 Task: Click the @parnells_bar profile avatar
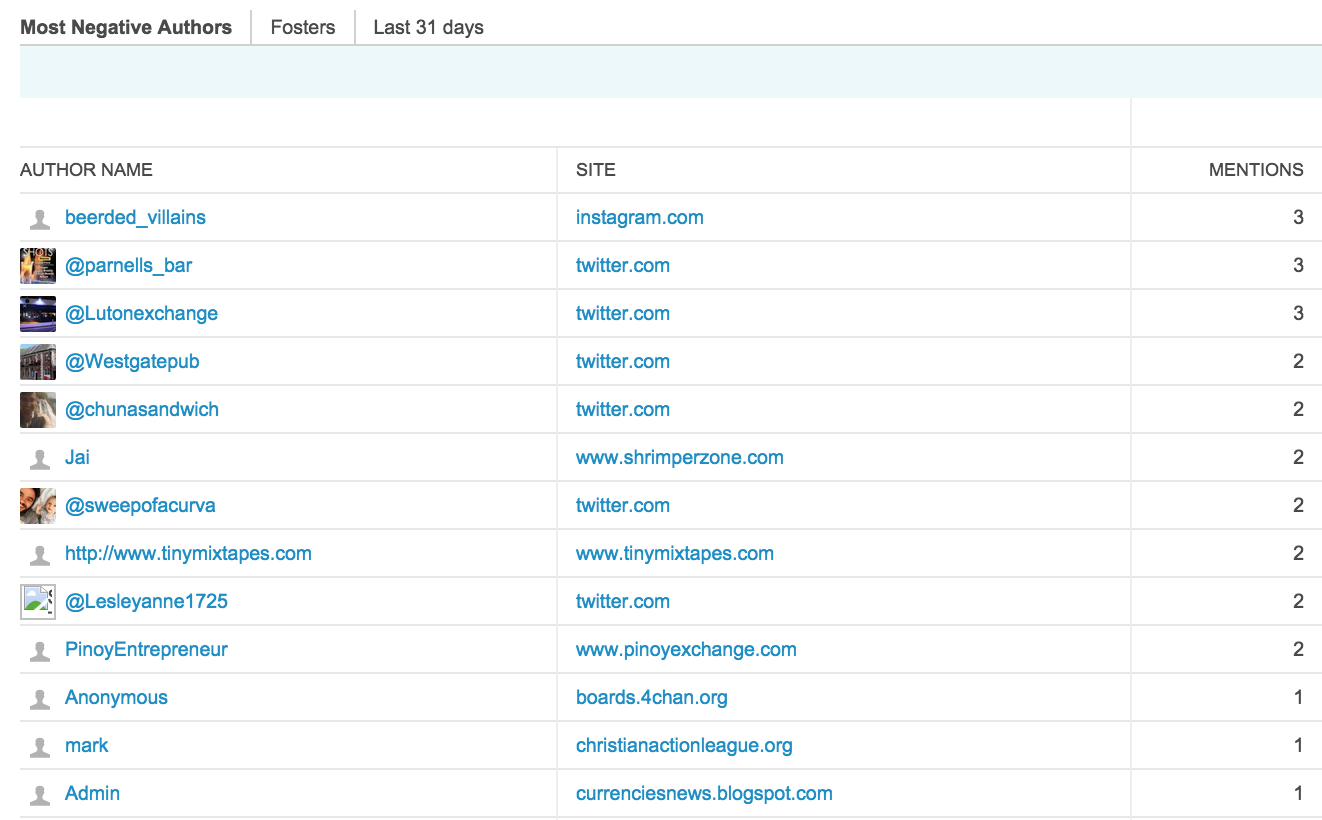(x=38, y=266)
